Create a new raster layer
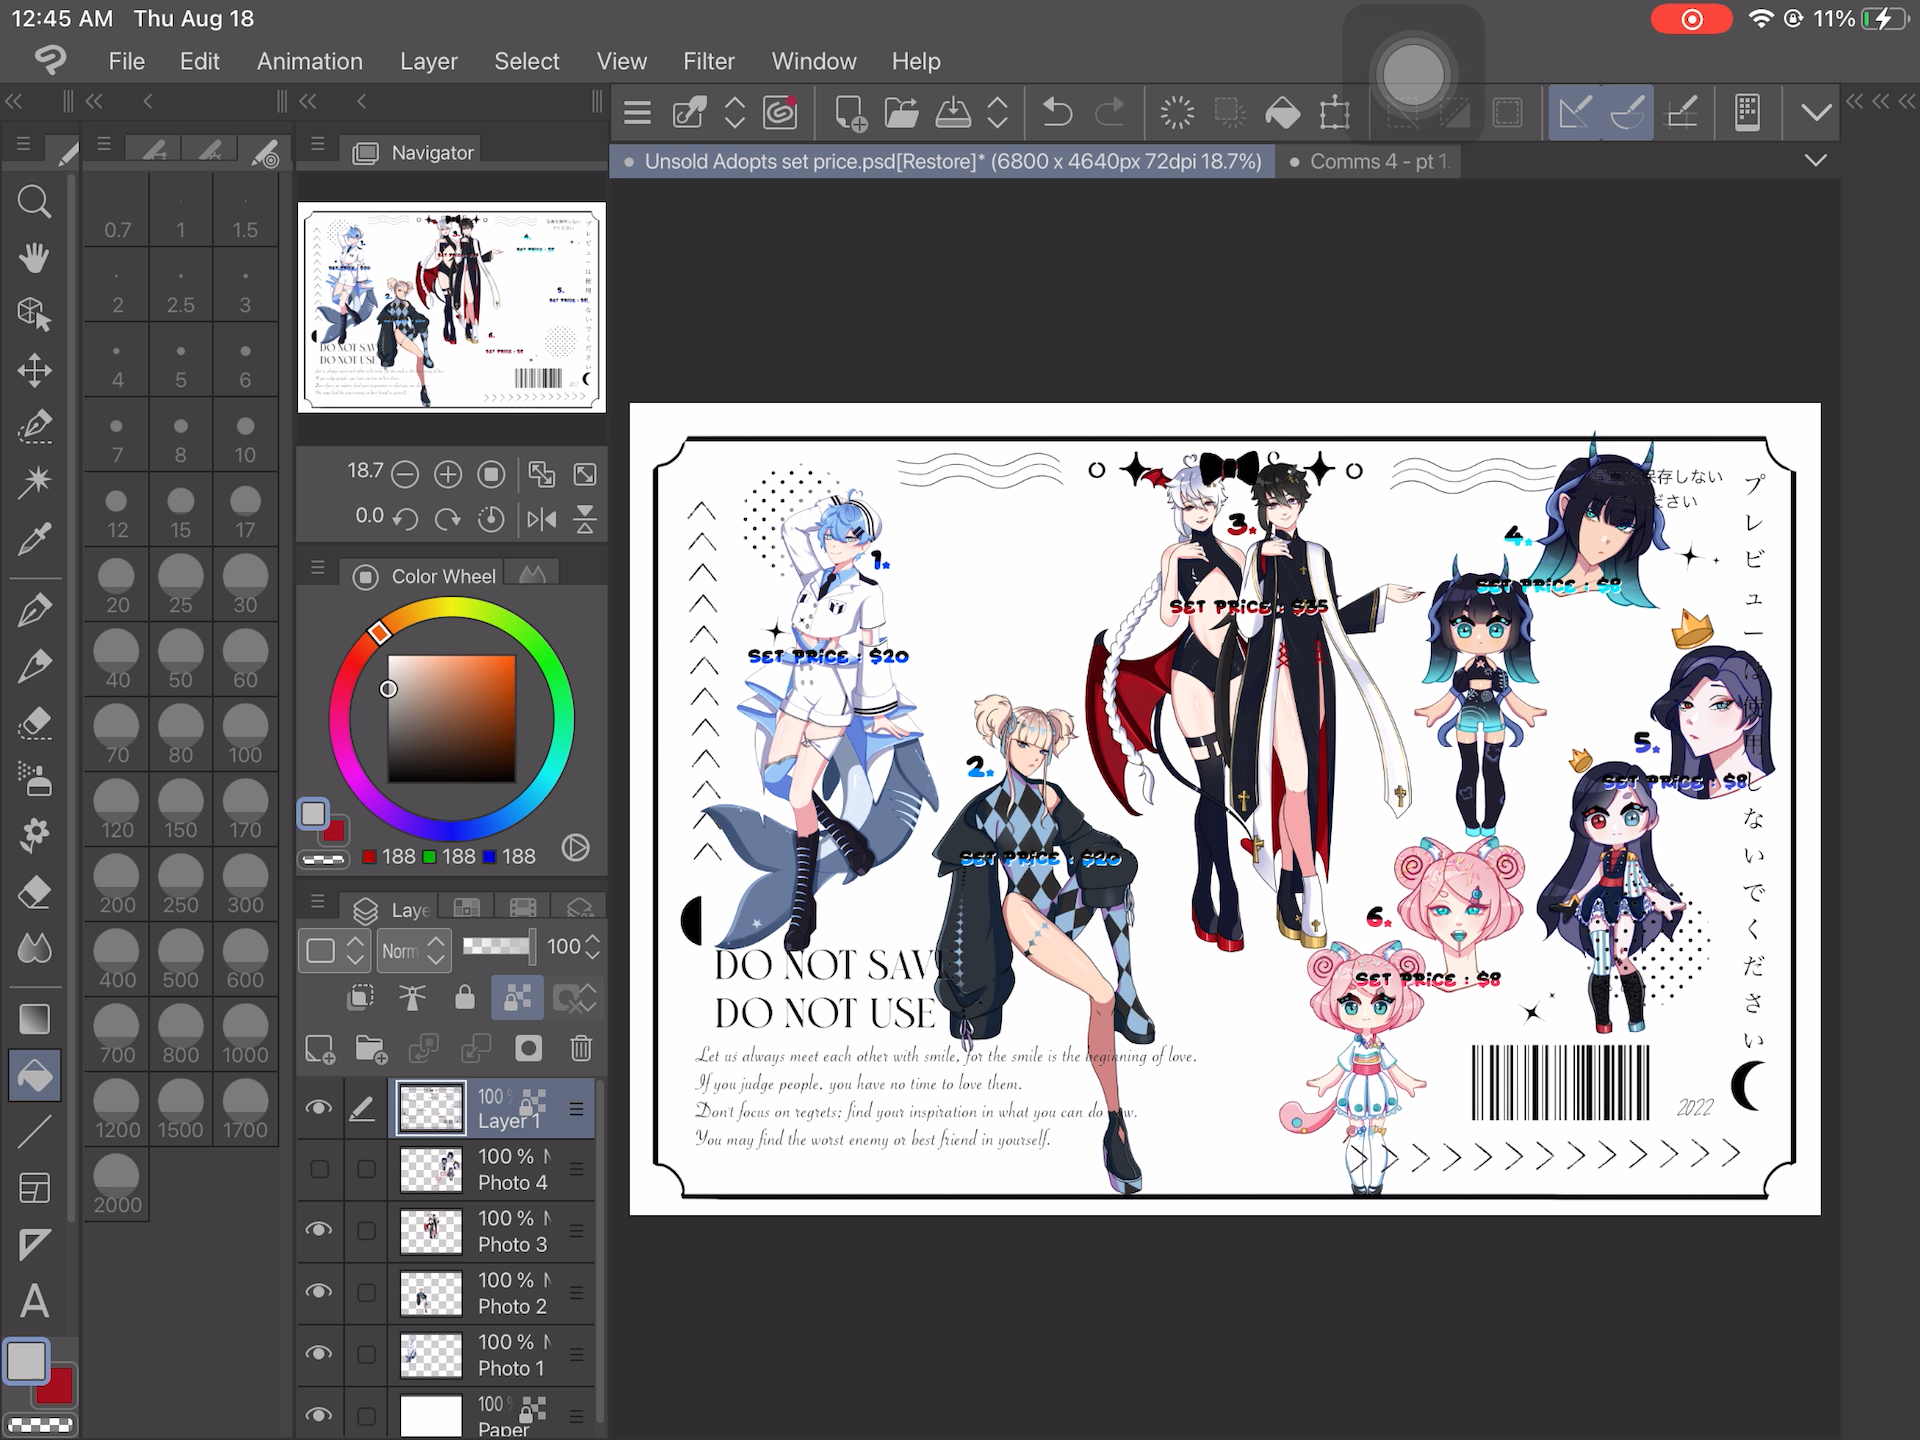Screen dimensions: 1920x1440 320,1048
